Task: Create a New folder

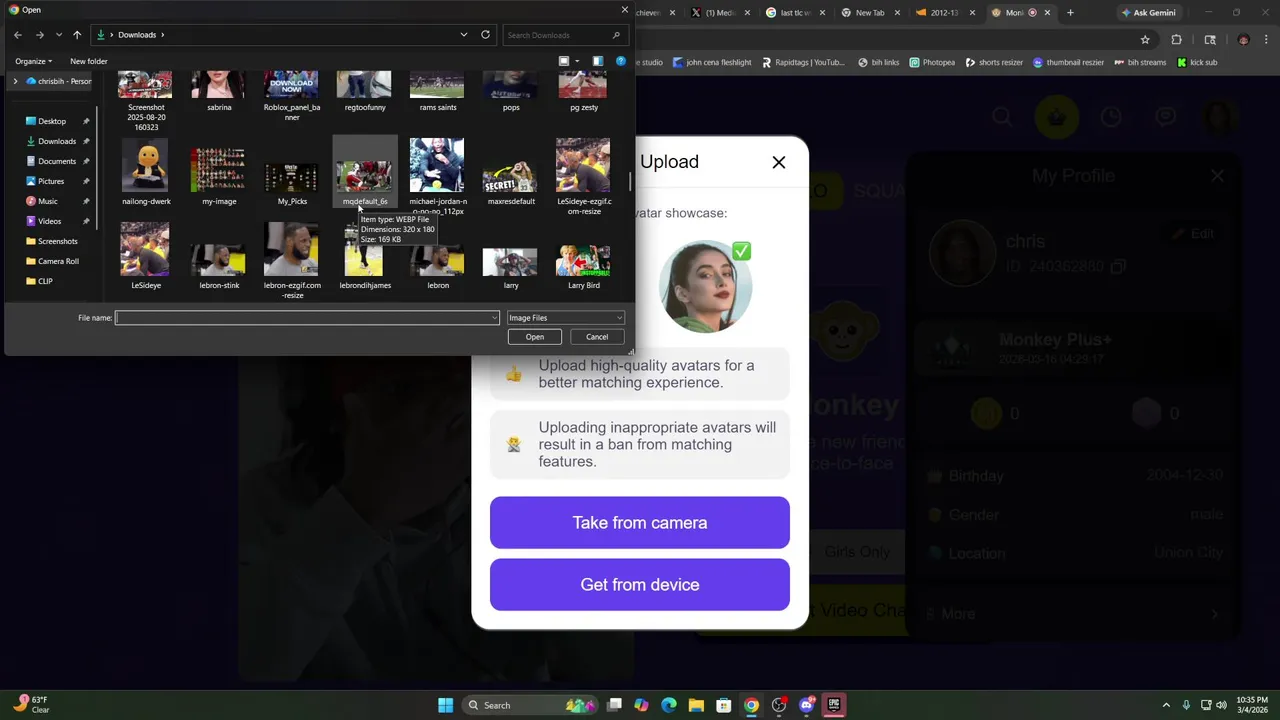Action: [89, 61]
